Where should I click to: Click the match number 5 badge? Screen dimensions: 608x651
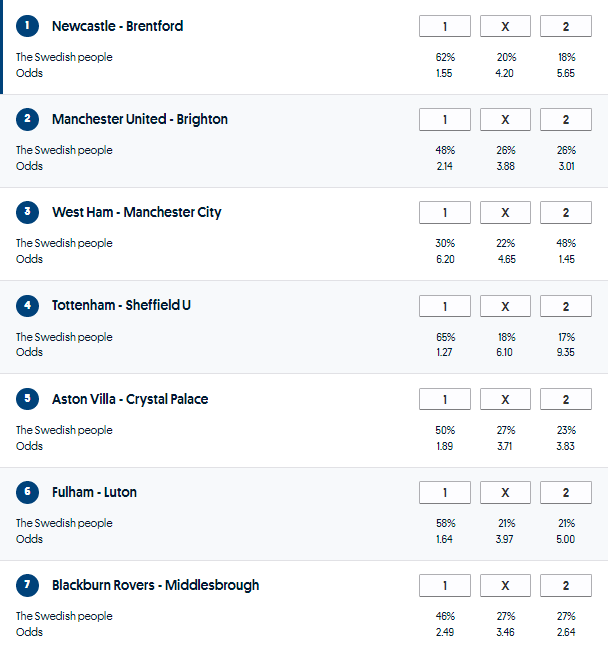point(27,399)
